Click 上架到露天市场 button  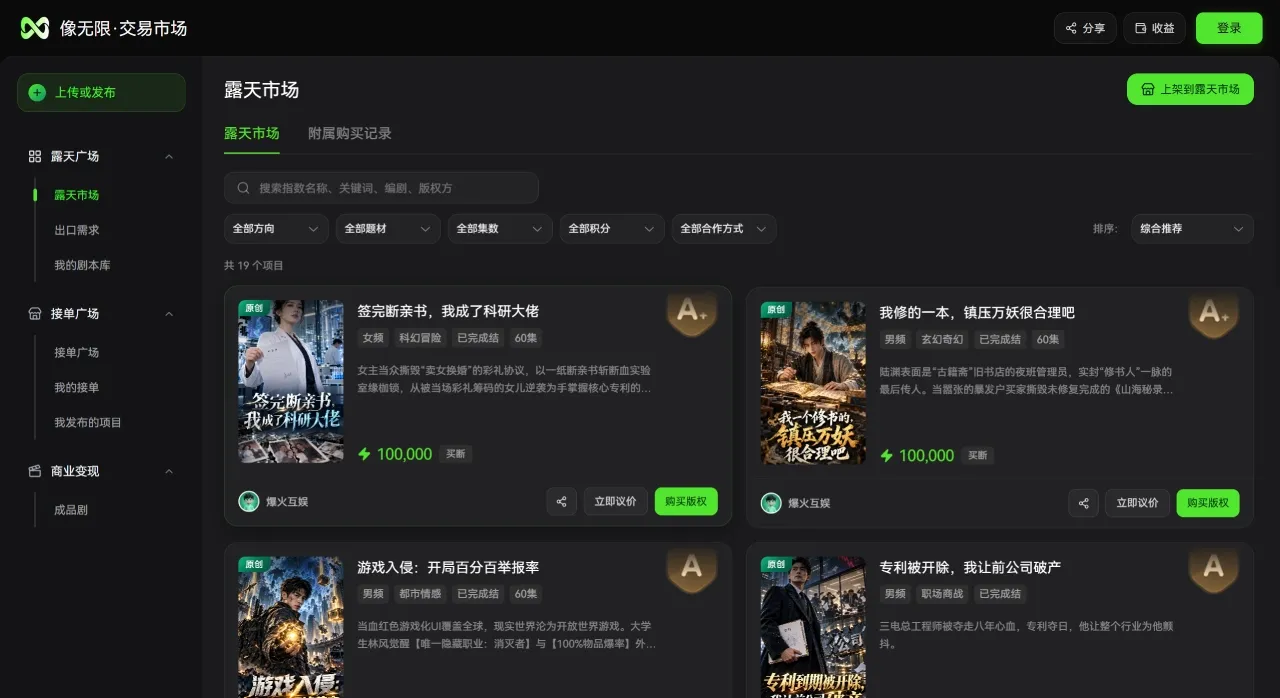tap(1190, 89)
